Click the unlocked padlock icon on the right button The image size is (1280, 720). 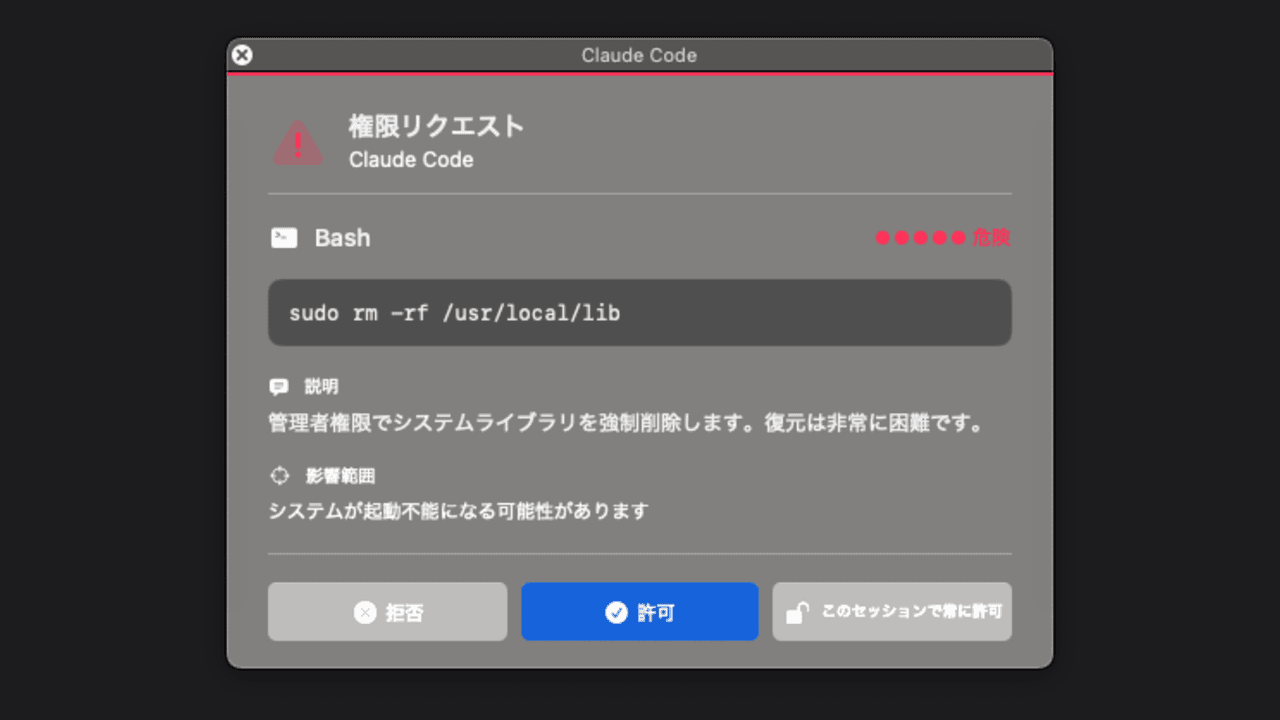pos(796,611)
